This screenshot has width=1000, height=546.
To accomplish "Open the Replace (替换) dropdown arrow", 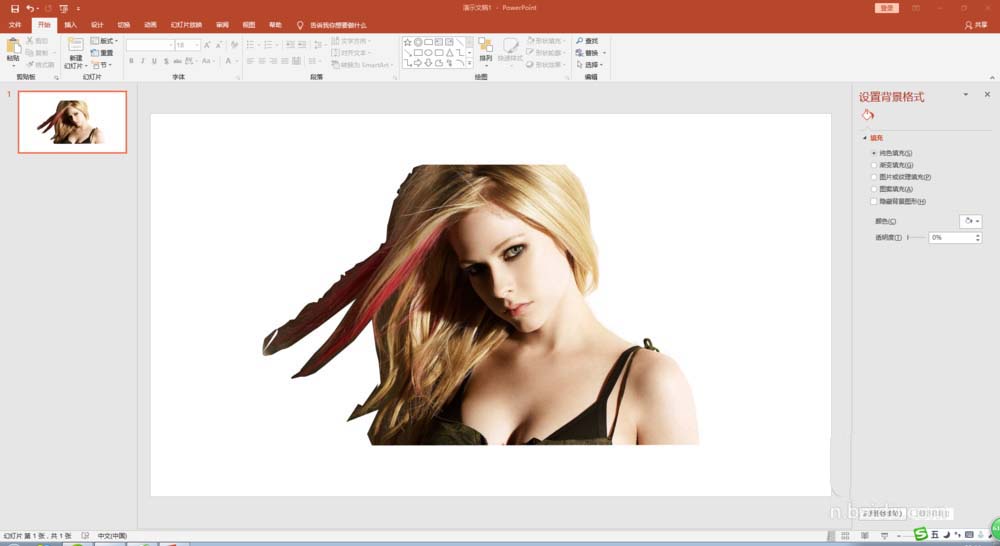I will coord(605,53).
